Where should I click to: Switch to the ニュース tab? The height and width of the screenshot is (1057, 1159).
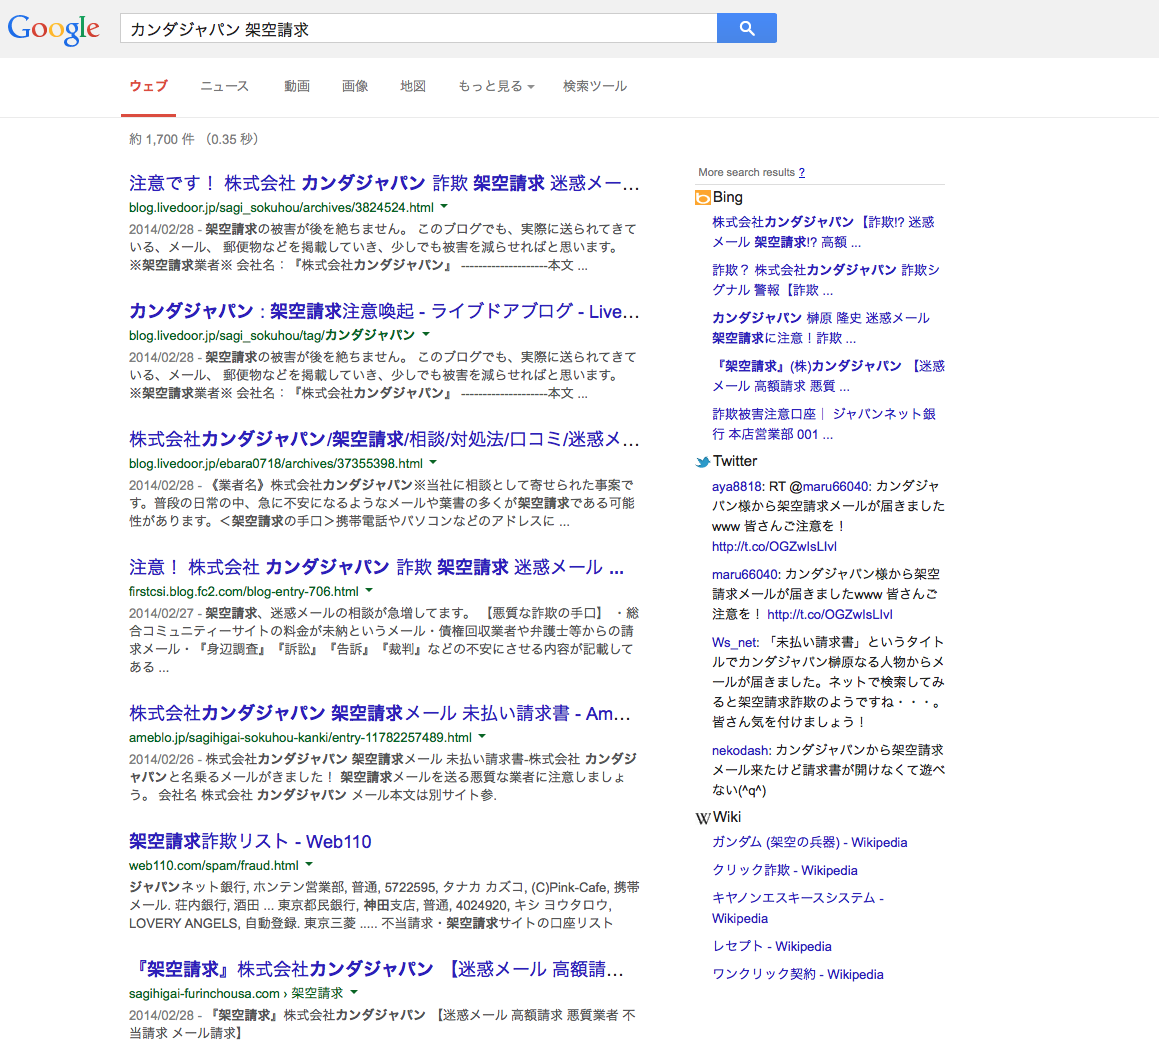coord(225,86)
